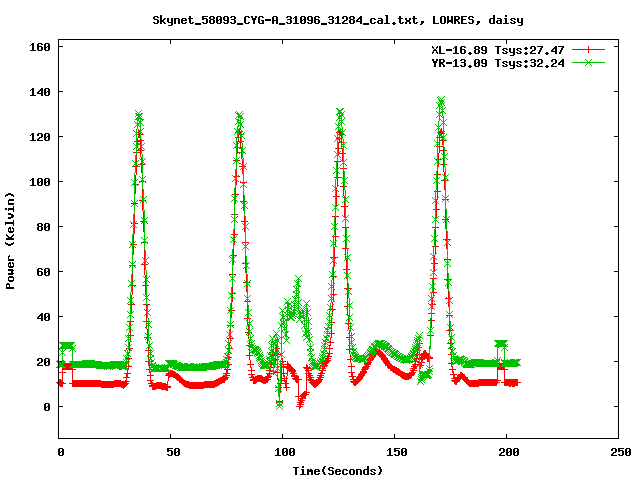The width and height of the screenshot is (640, 480).
Task: Click the YR-13.09 Tsys:32.24 legend label
Action: tap(498, 63)
